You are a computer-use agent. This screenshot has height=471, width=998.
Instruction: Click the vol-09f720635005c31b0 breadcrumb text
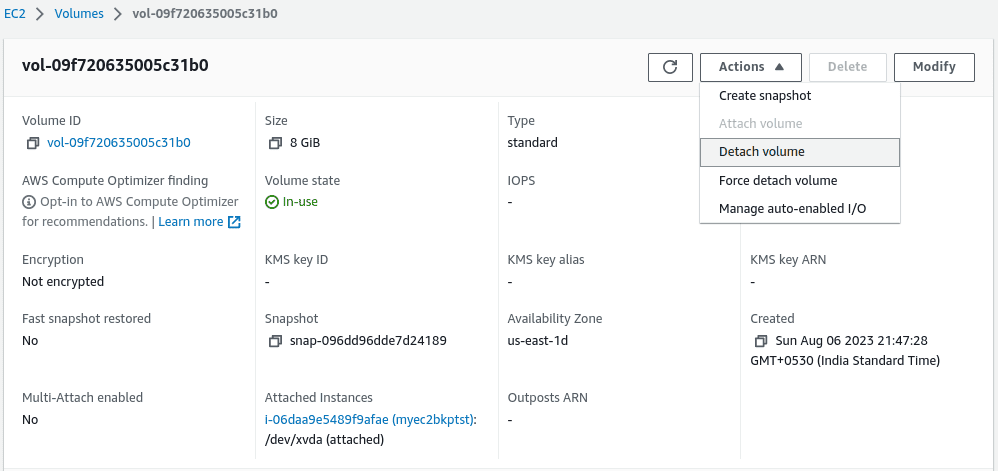(205, 13)
